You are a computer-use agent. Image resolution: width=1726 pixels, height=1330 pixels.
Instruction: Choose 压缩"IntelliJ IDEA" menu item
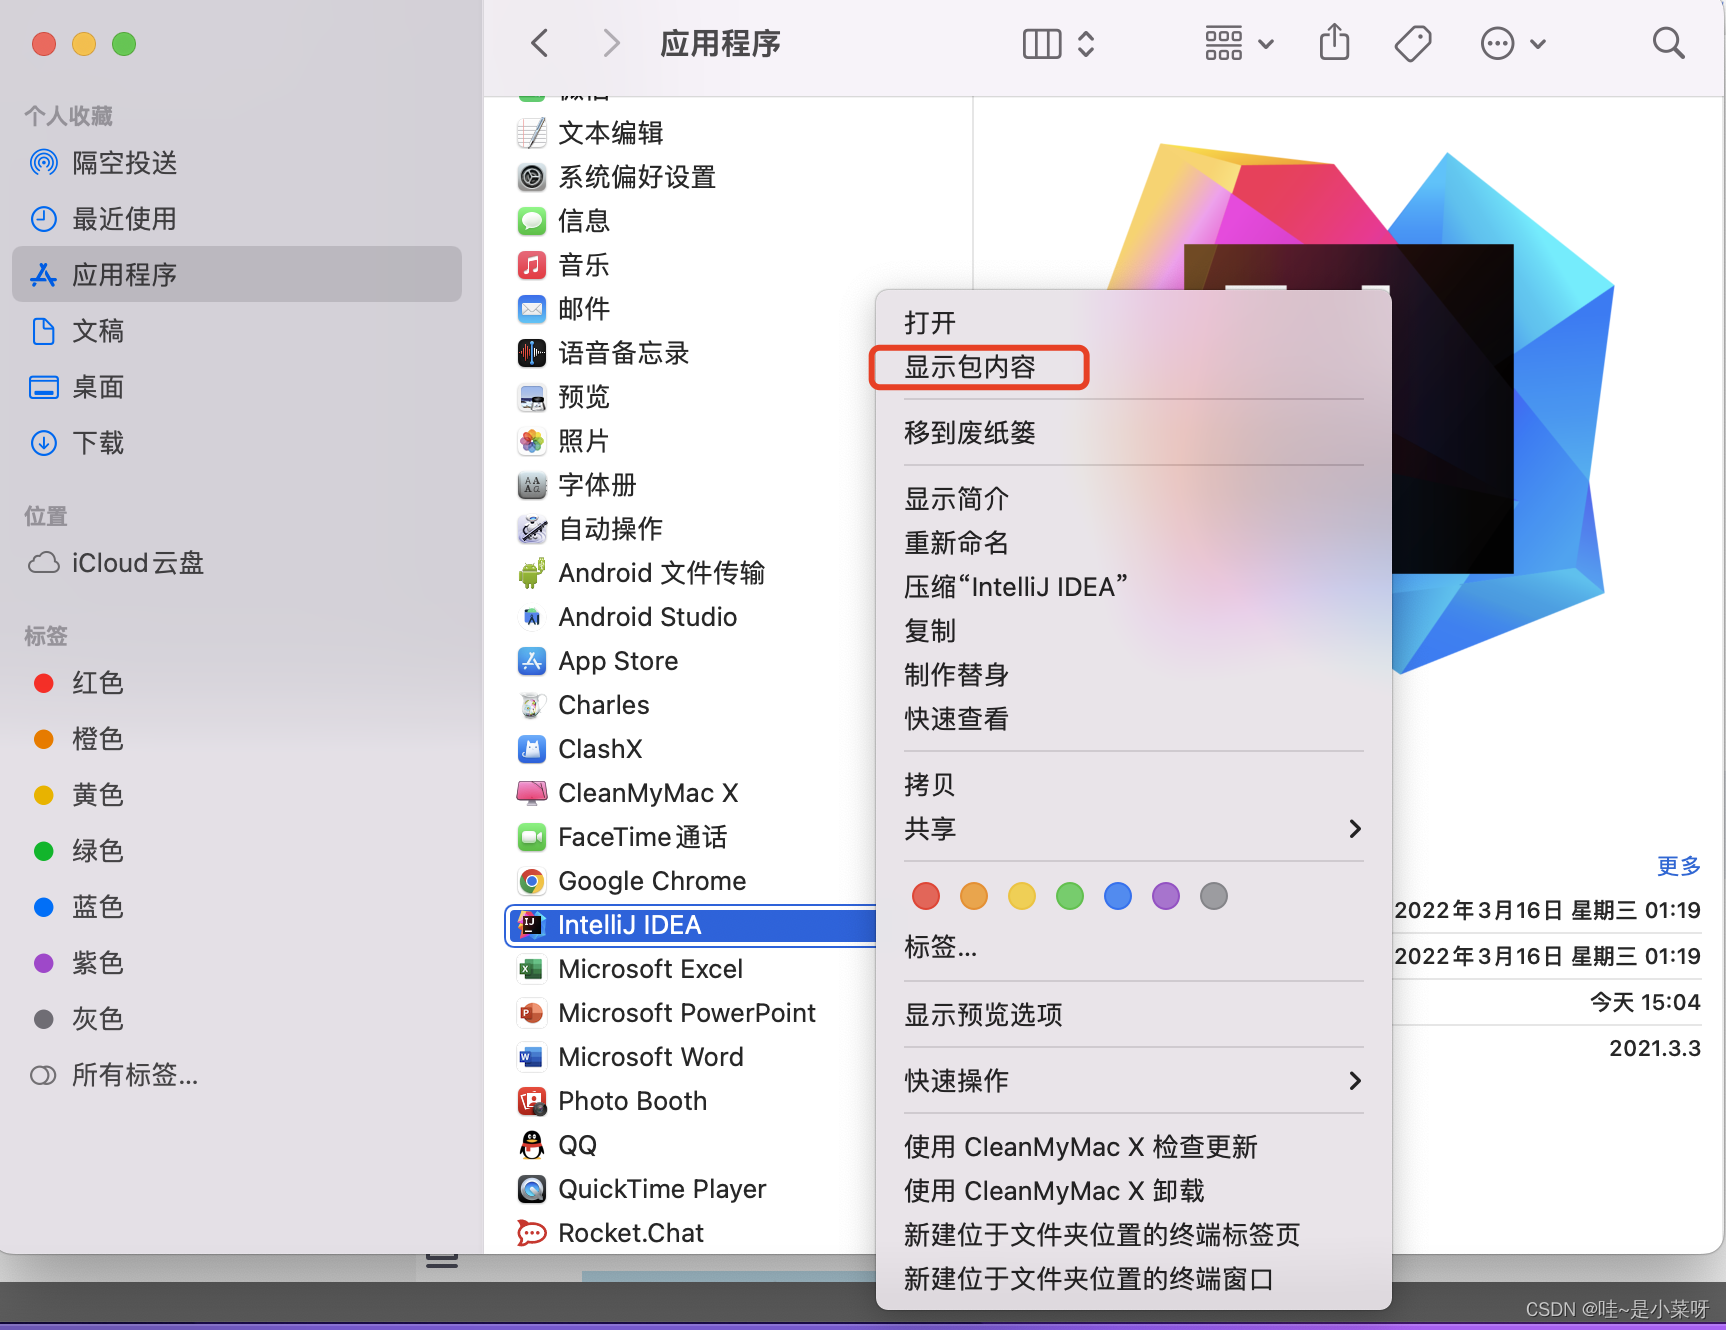(x=1134, y=587)
